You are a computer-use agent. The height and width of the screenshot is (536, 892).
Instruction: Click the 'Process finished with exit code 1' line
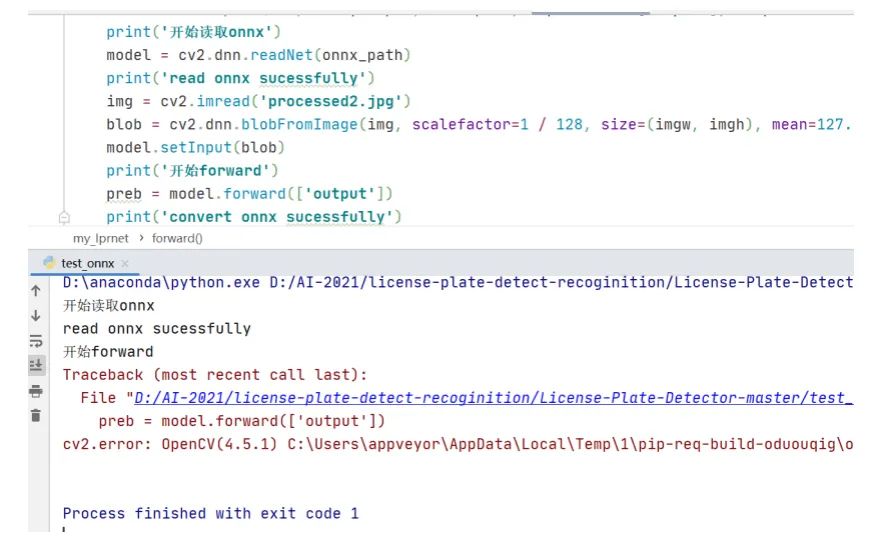coord(211,513)
